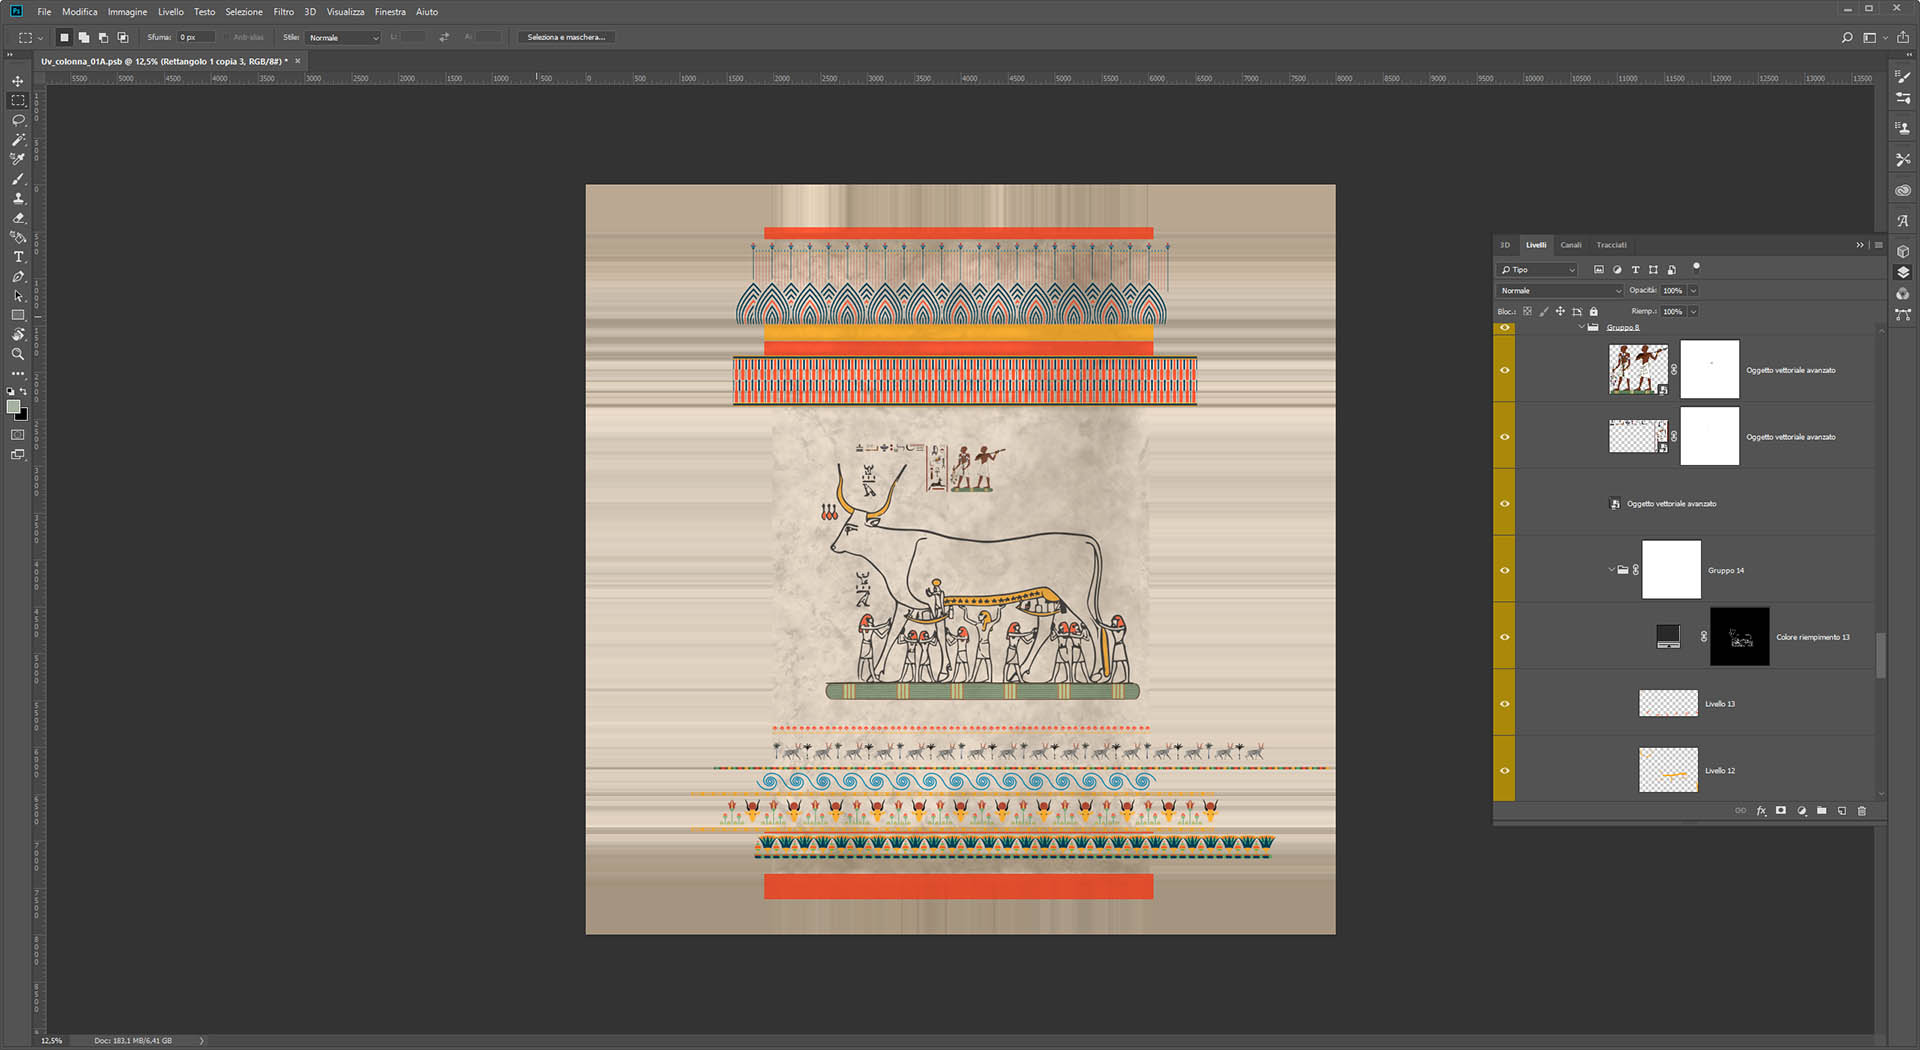Select the Rectangular Marquee tool in the toolbar

pos(18,101)
